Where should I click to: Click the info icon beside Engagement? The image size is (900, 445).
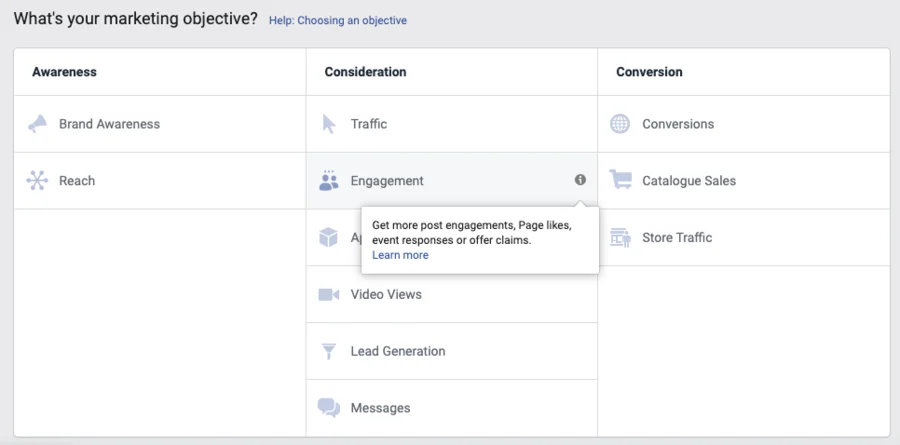point(580,180)
